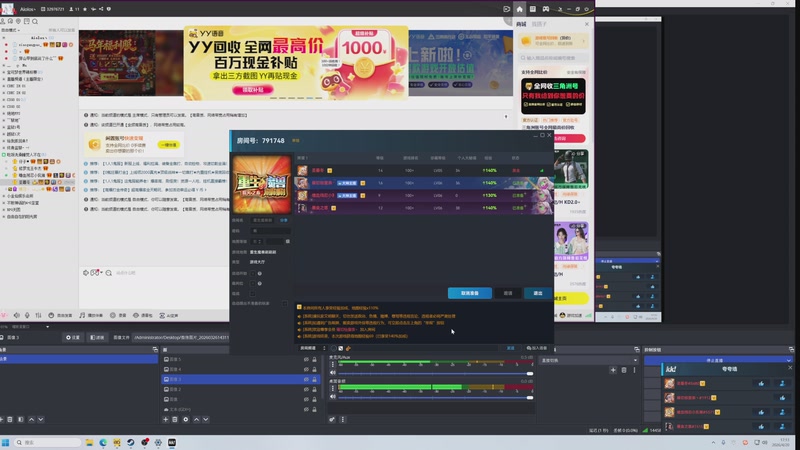The width and height of the screenshot is (800, 450).
Task: Remove the transition with trash icon
Action: pos(623,370)
